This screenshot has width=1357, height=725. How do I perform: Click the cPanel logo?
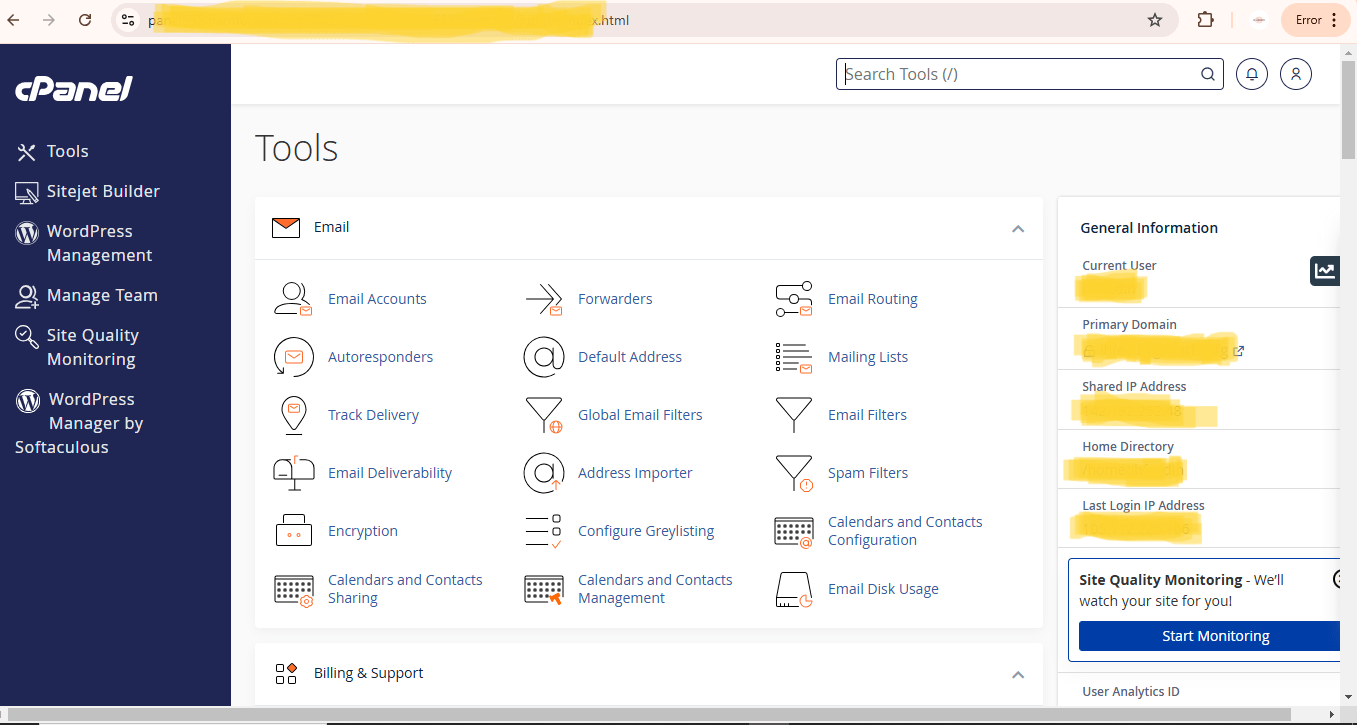coord(74,90)
